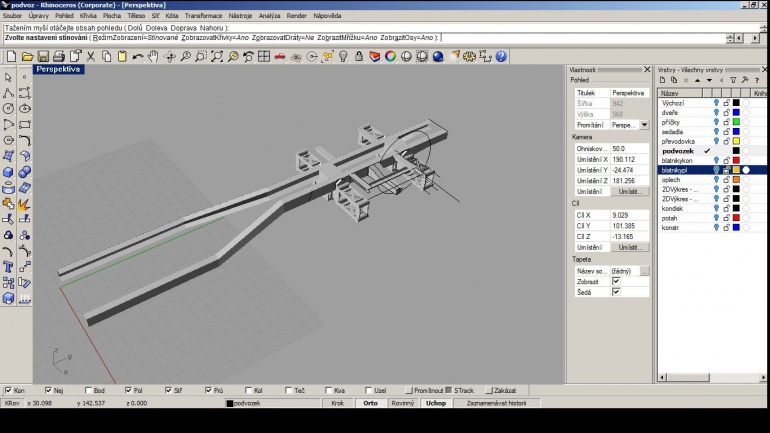Pick the circle tool in the left toolbar

8,108
